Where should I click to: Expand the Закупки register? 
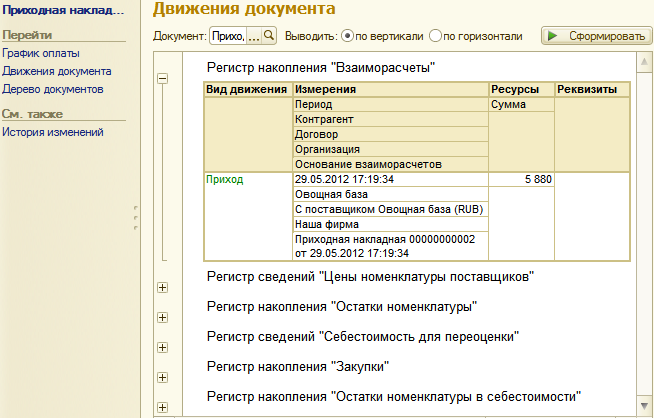(x=163, y=378)
